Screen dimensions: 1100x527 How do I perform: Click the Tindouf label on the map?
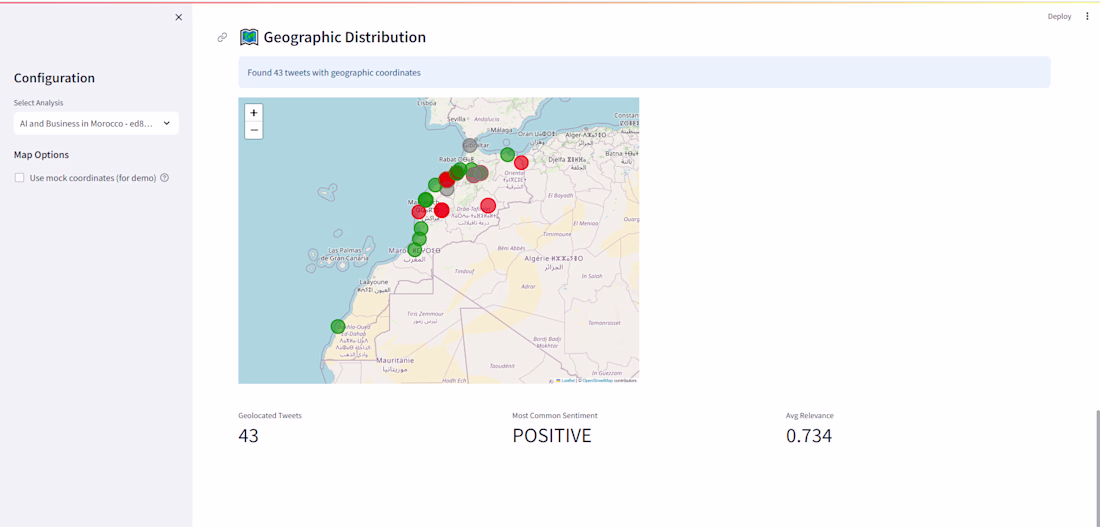[465, 271]
